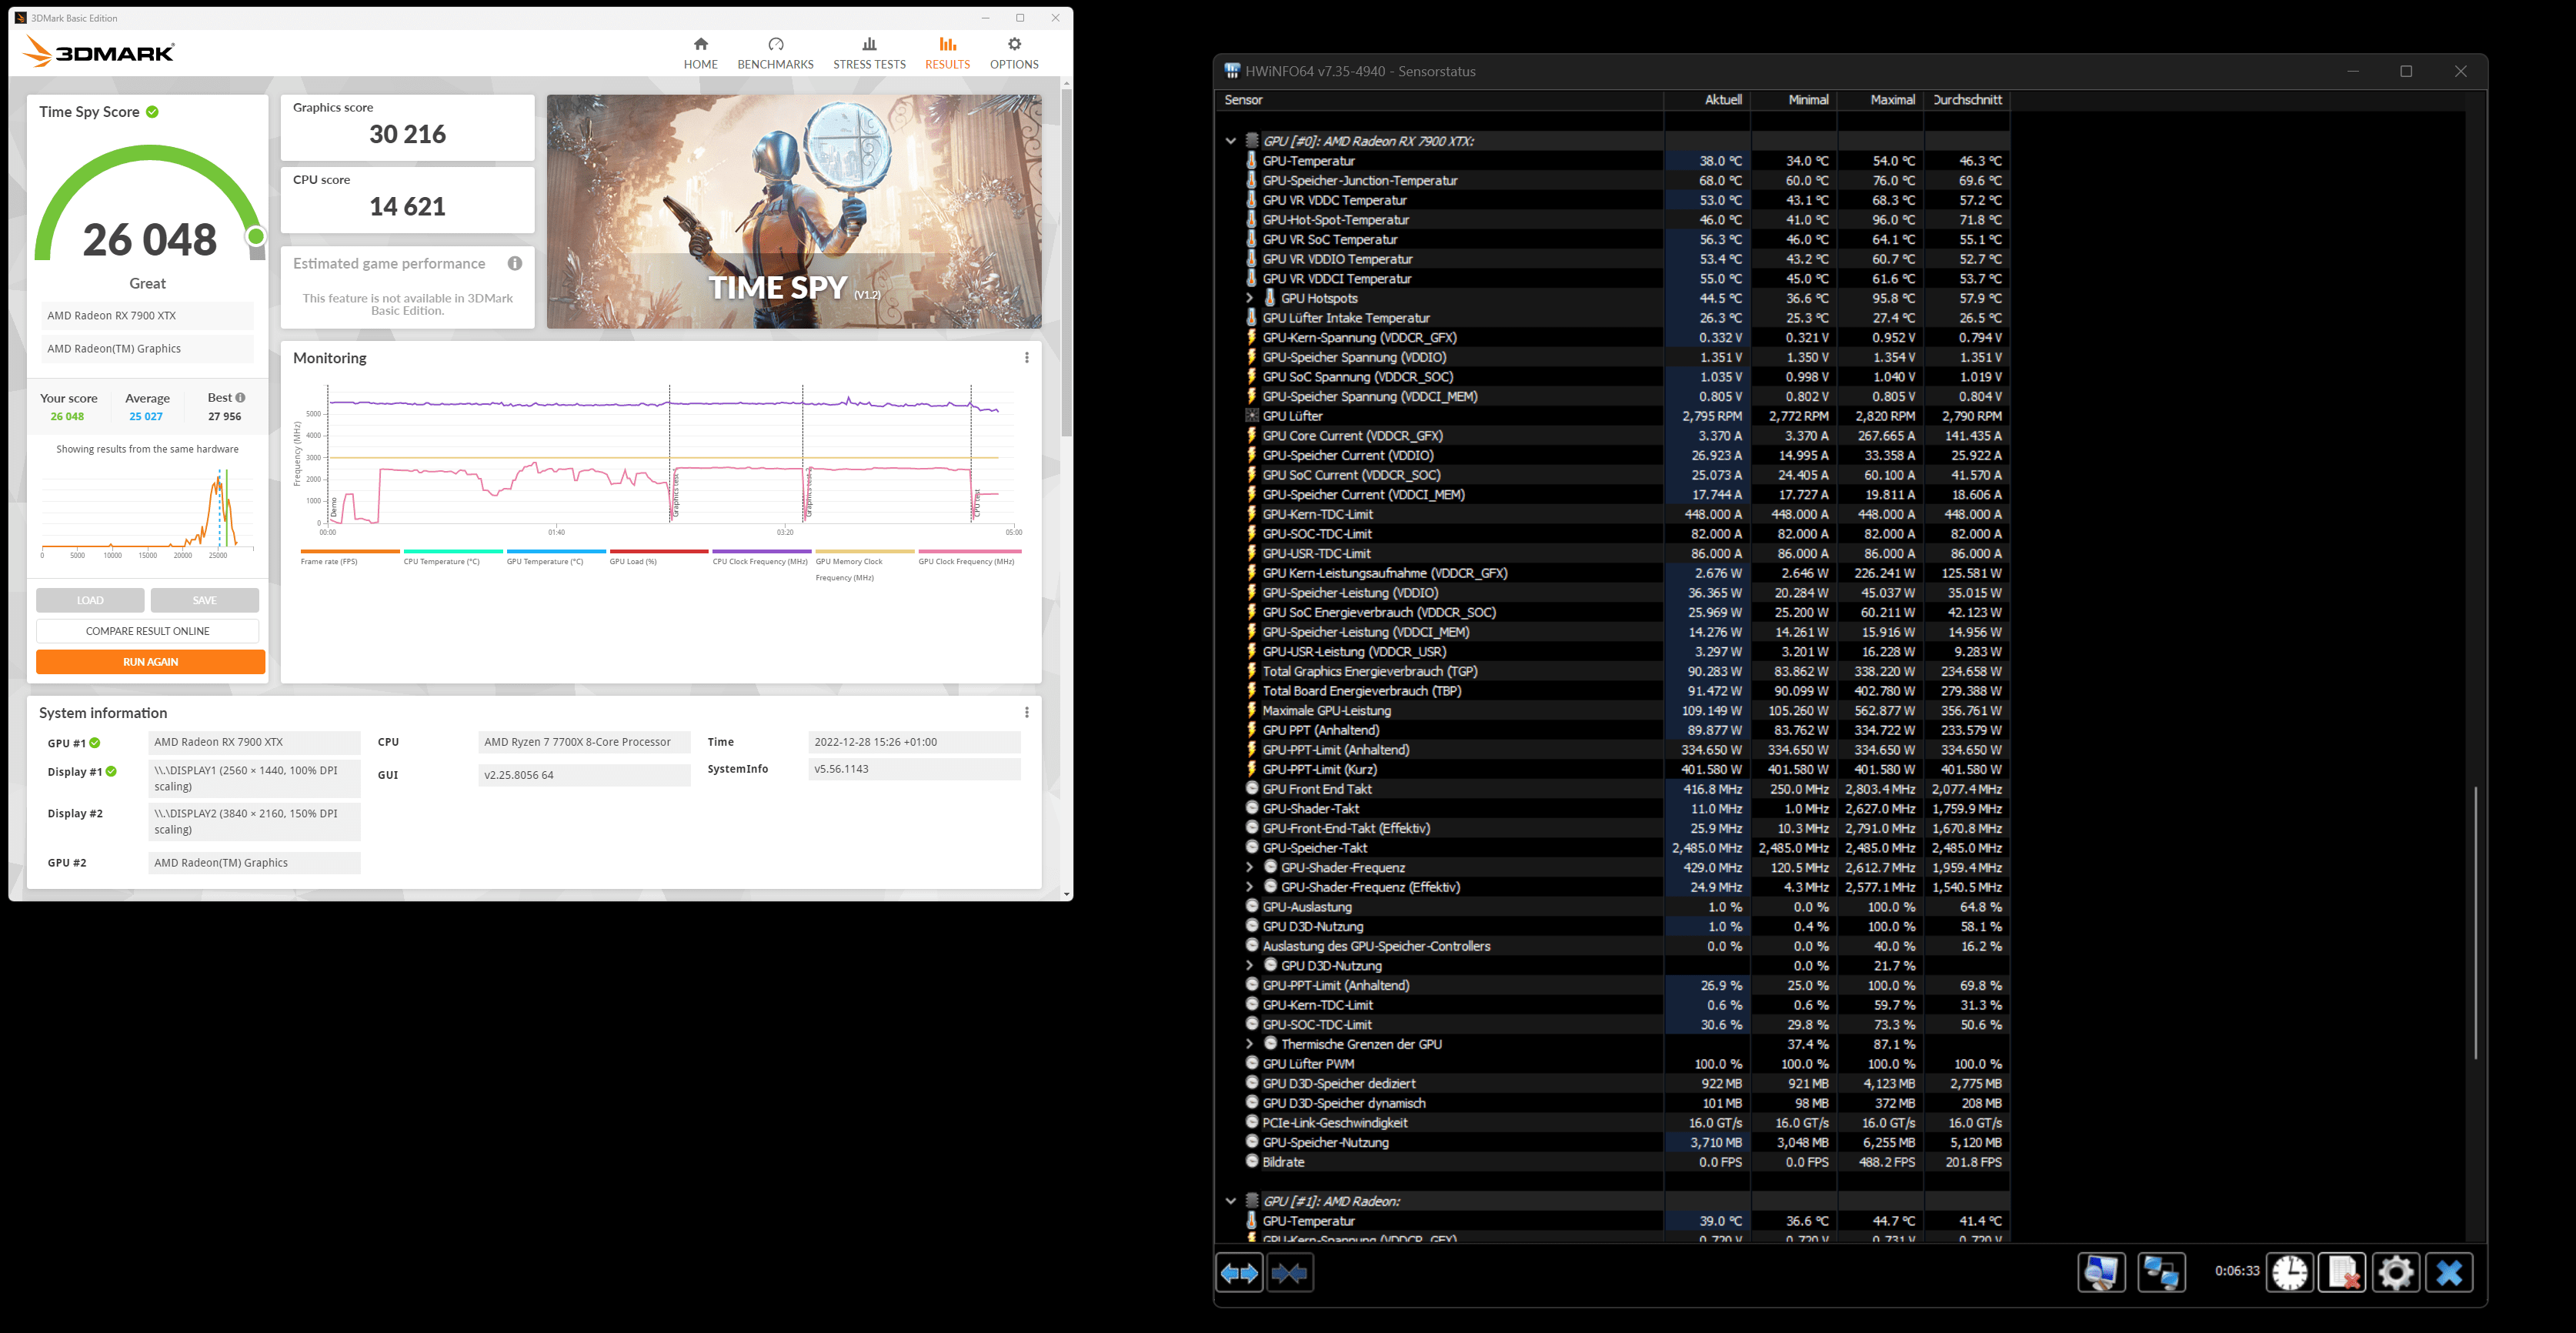Viewport: 2576px width, 1333px height.
Task: Click the blue X close icon in HWiNFO toolbar
Action: [x=2450, y=1273]
